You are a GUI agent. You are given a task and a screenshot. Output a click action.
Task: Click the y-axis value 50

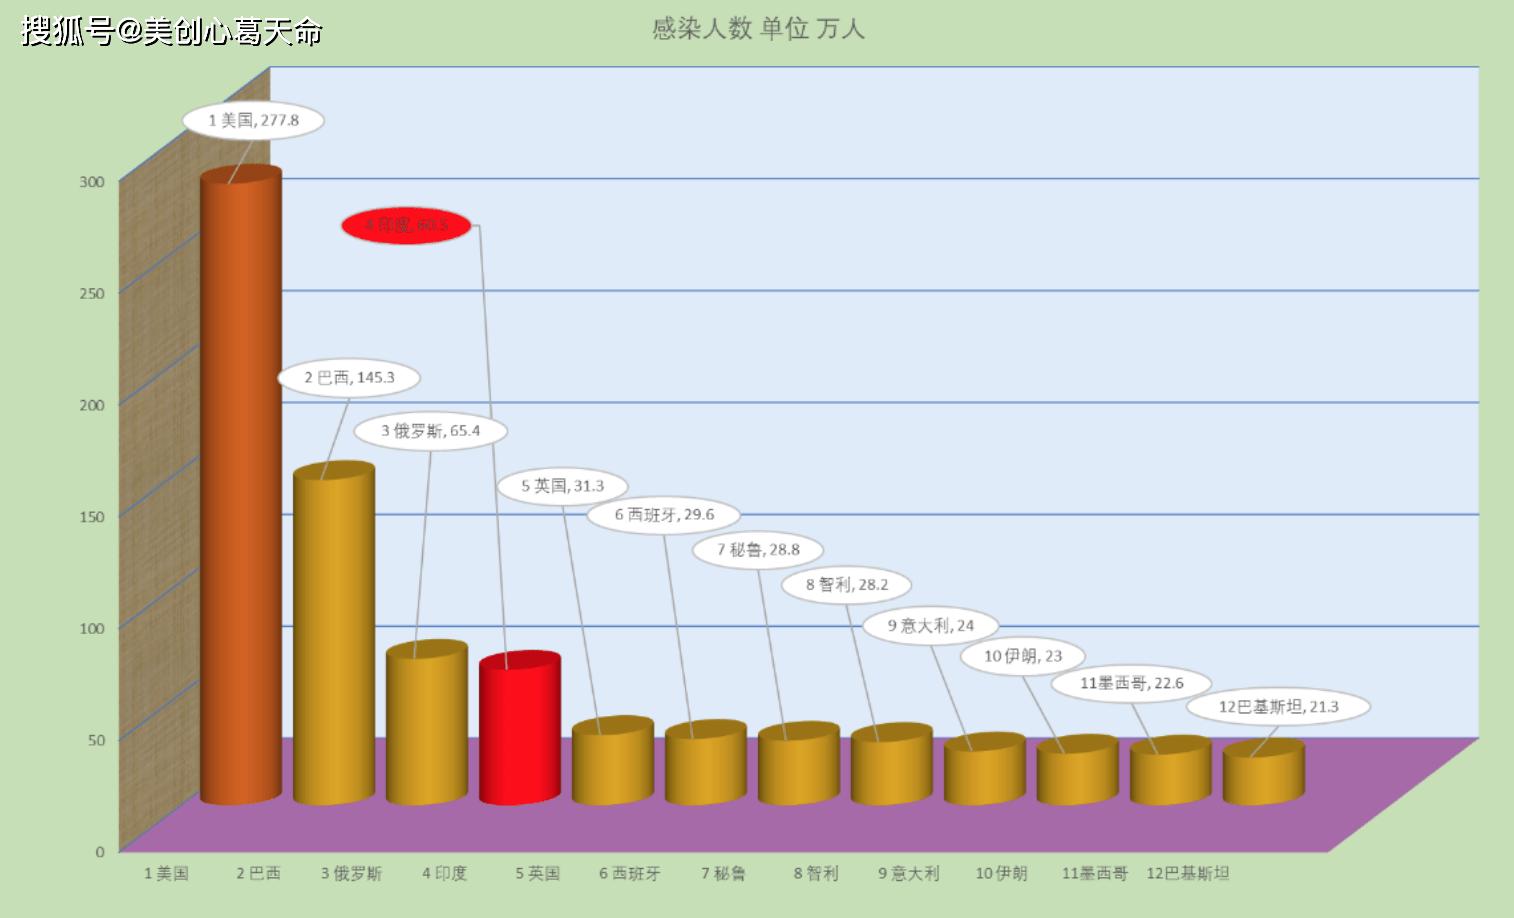tap(96, 740)
